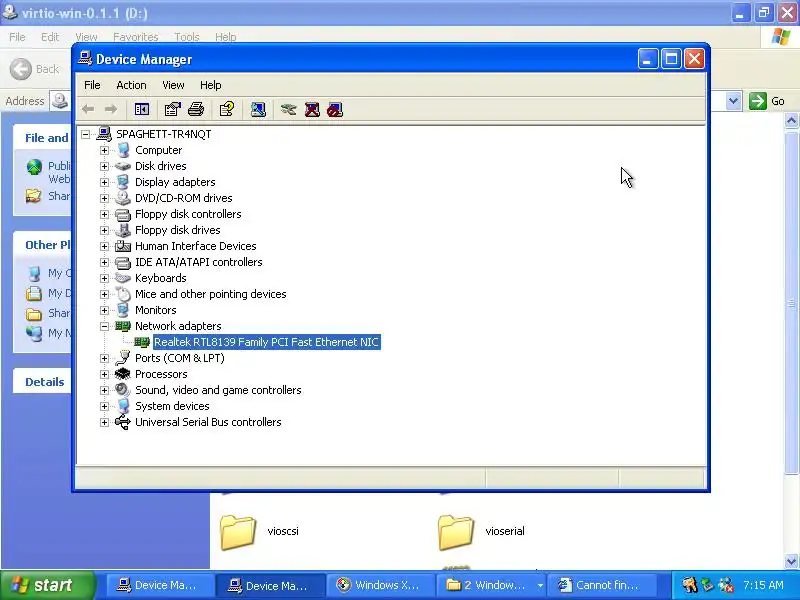Image resolution: width=800 pixels, height=600 pixels.
Task: Open the Help menu in Device Manager
Action: (x=210, y=85)
